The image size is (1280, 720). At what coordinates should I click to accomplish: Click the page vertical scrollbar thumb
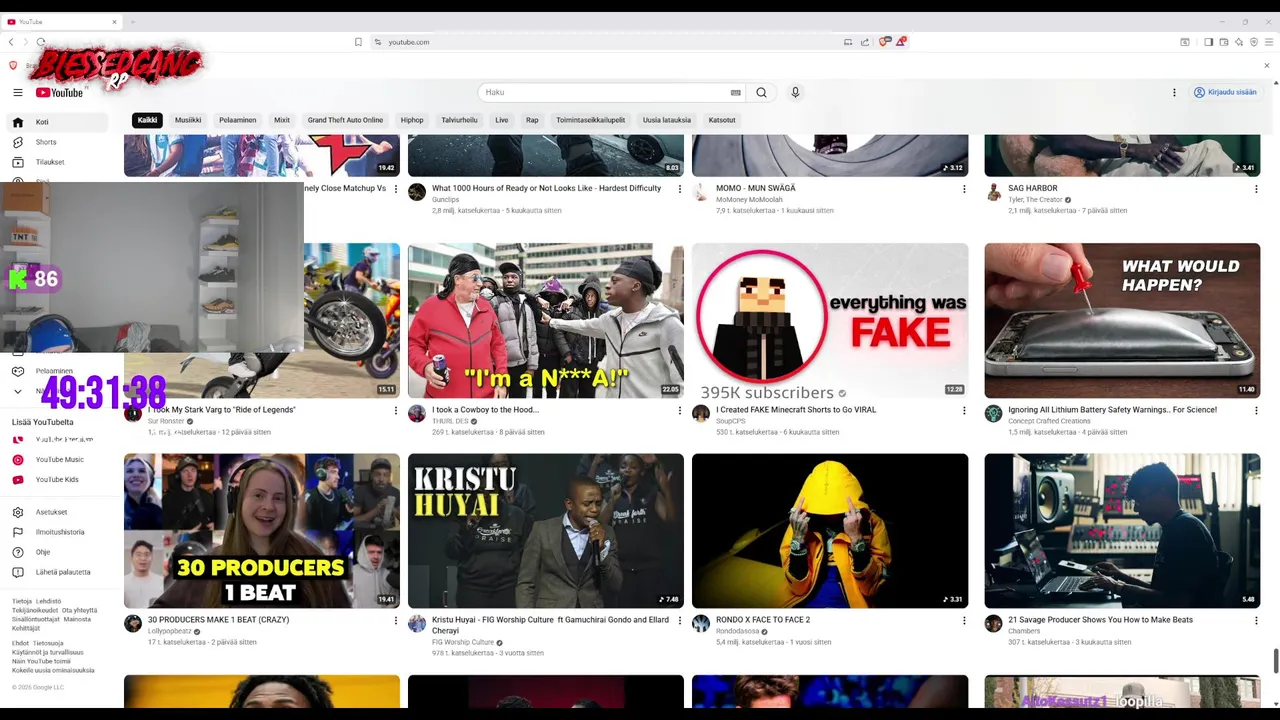1275,661
